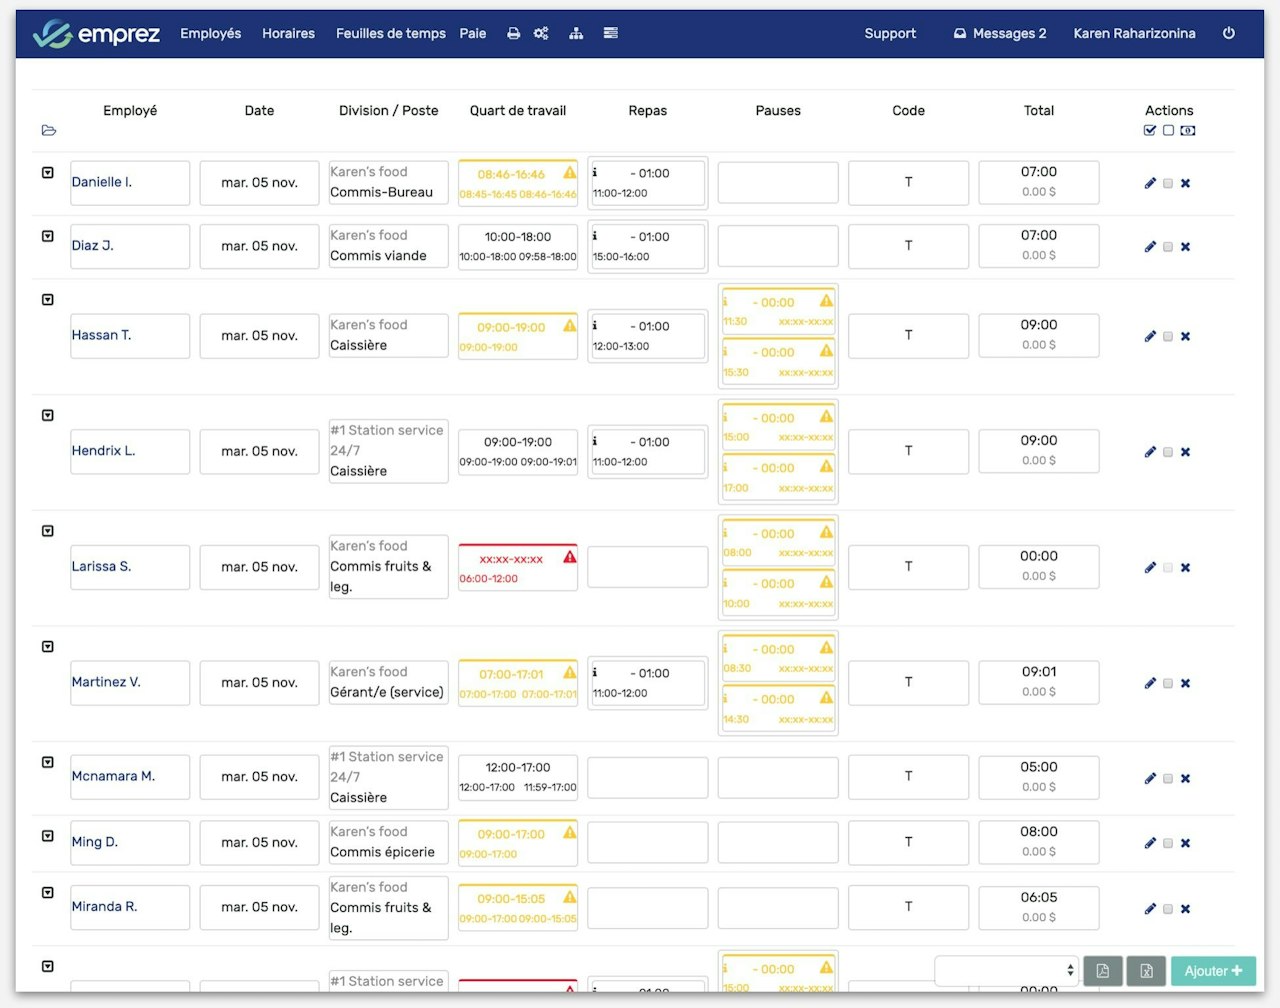Open the Feuilles de temps menu

391,33
